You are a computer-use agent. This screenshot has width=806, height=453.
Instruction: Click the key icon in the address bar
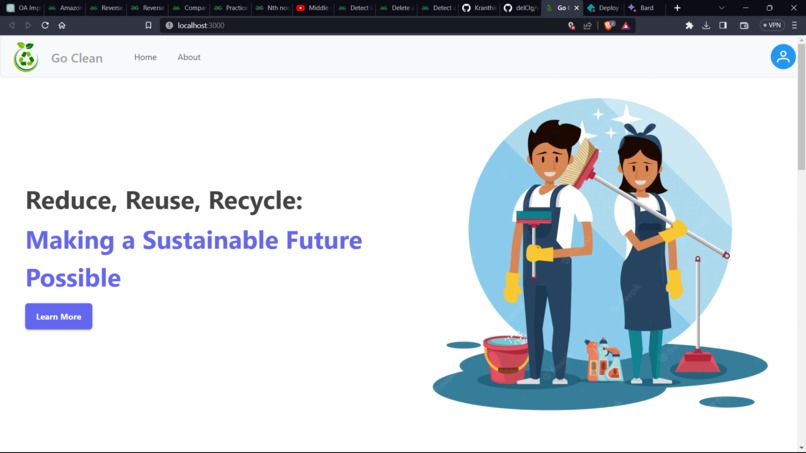coord(571,26)
